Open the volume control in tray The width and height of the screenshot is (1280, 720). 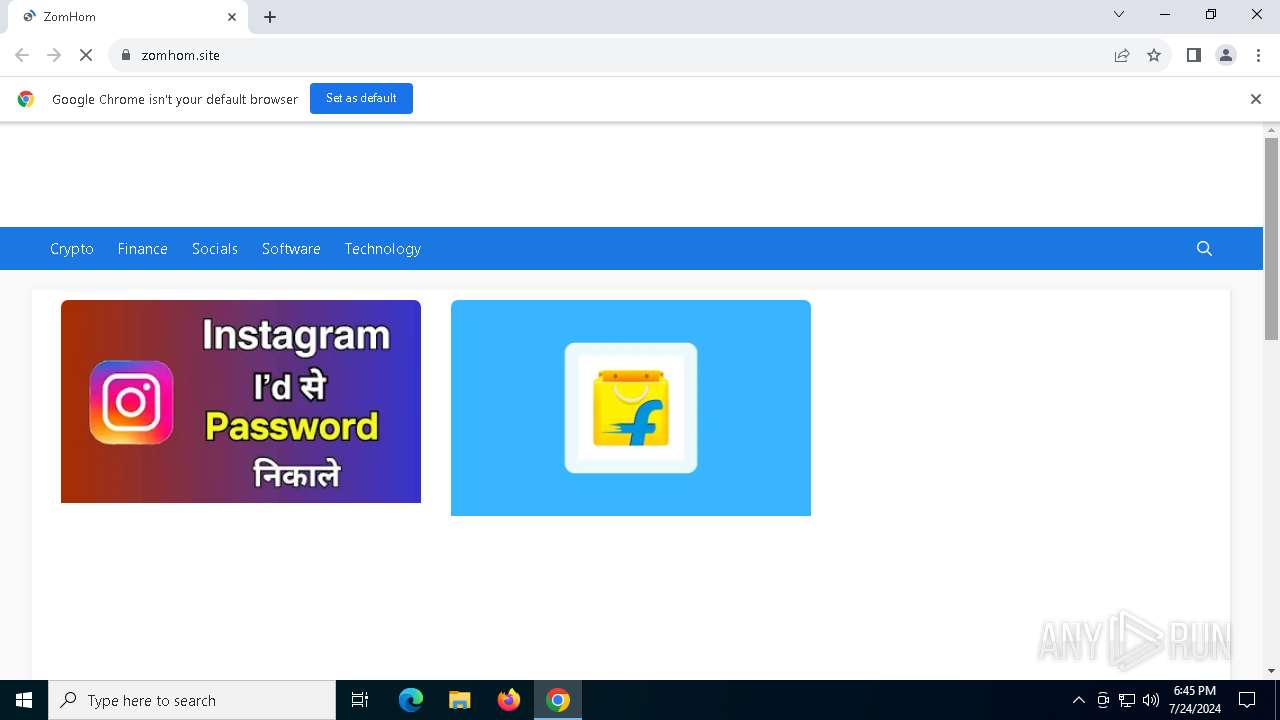[1151, 700]
